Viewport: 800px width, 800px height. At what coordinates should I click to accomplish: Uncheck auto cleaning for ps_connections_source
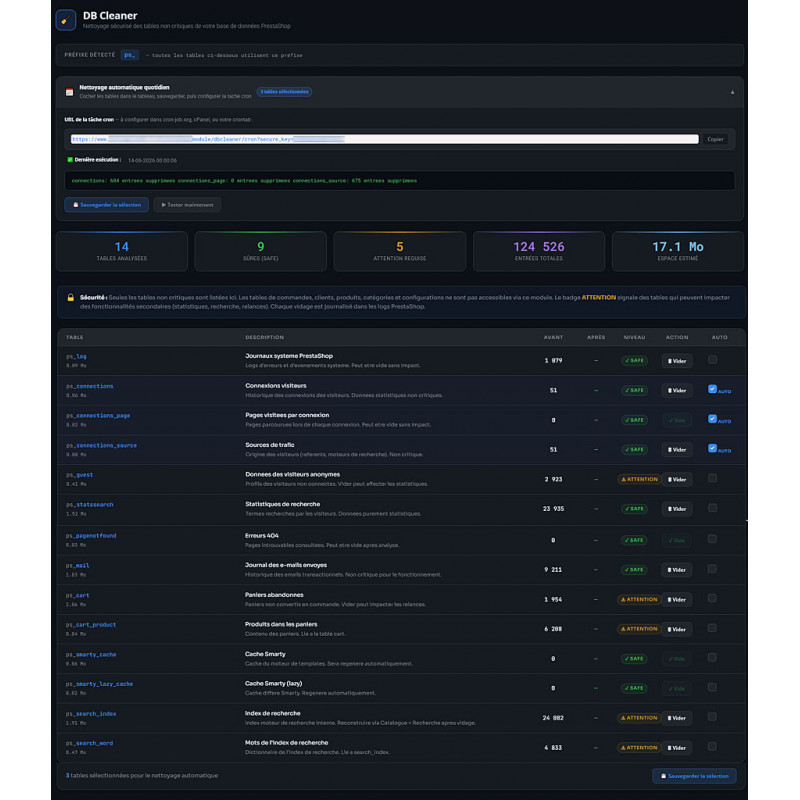click(x=712, y=448)
